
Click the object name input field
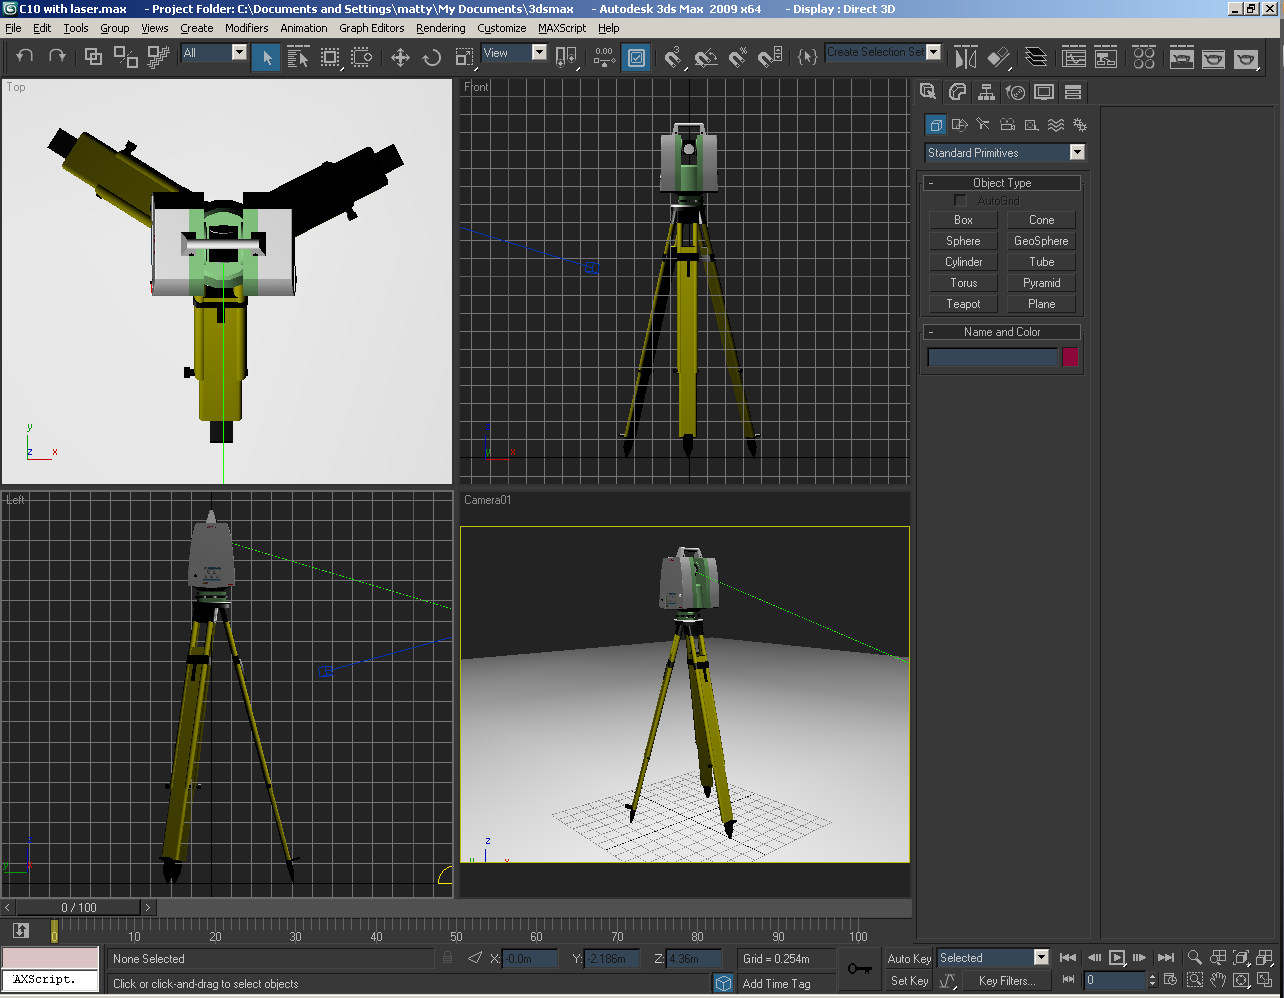992,357
